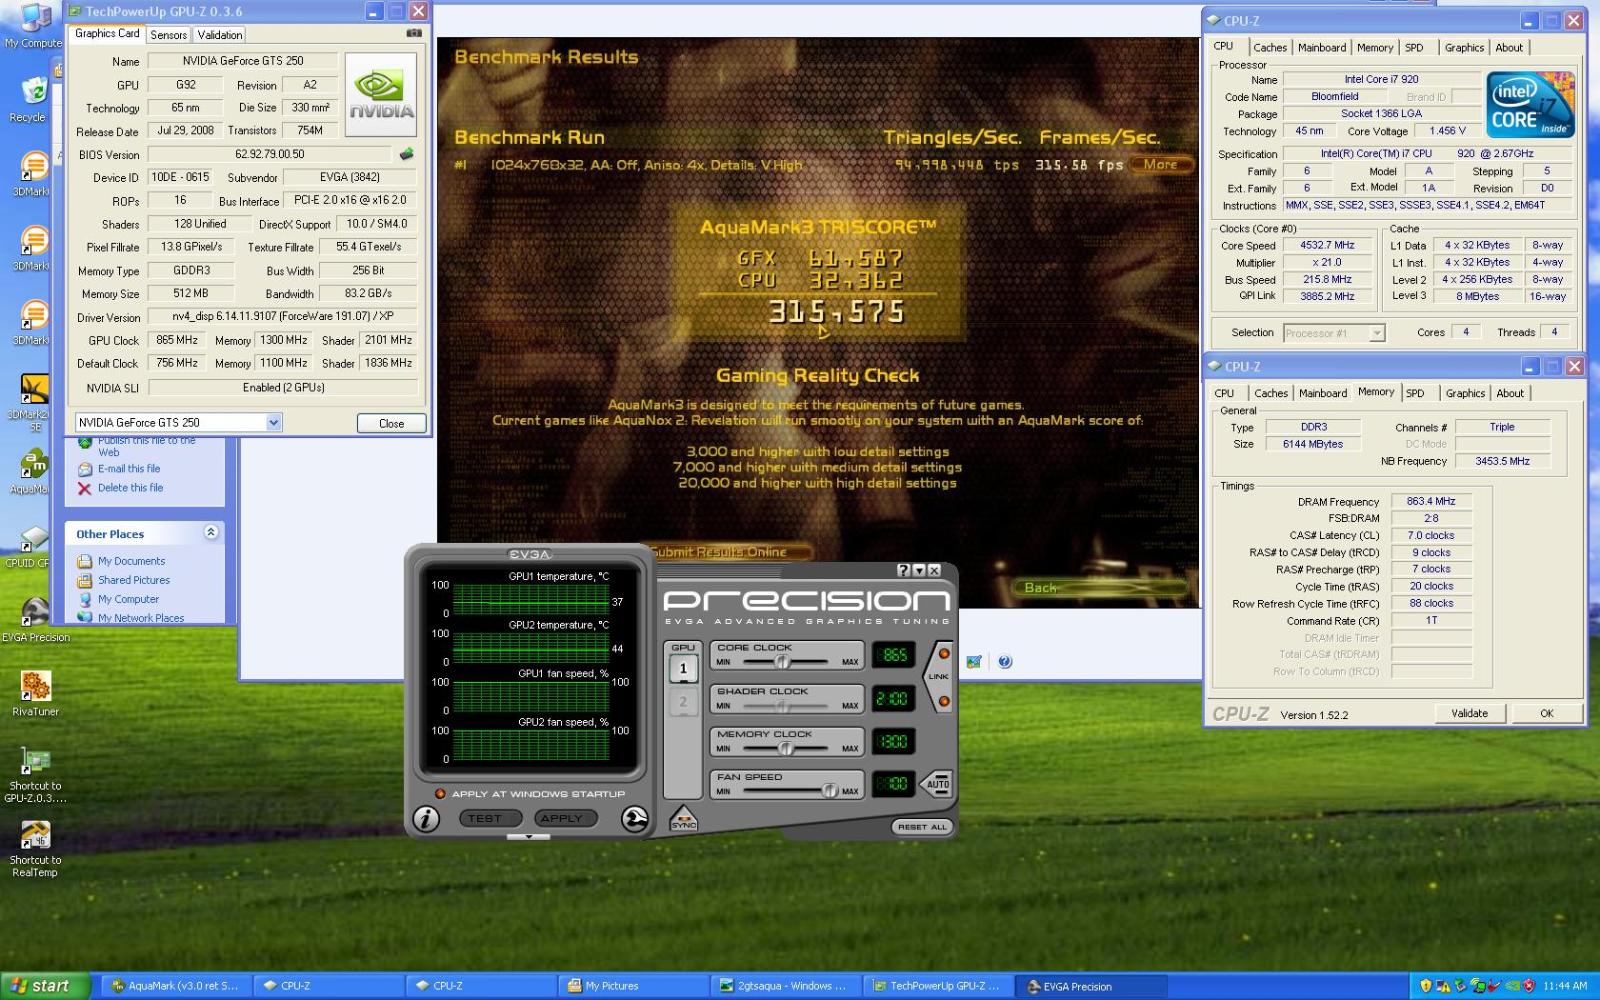Open My Computer desktop icon
Viewport: 1600px width, 1000px height.
point(34,25)
